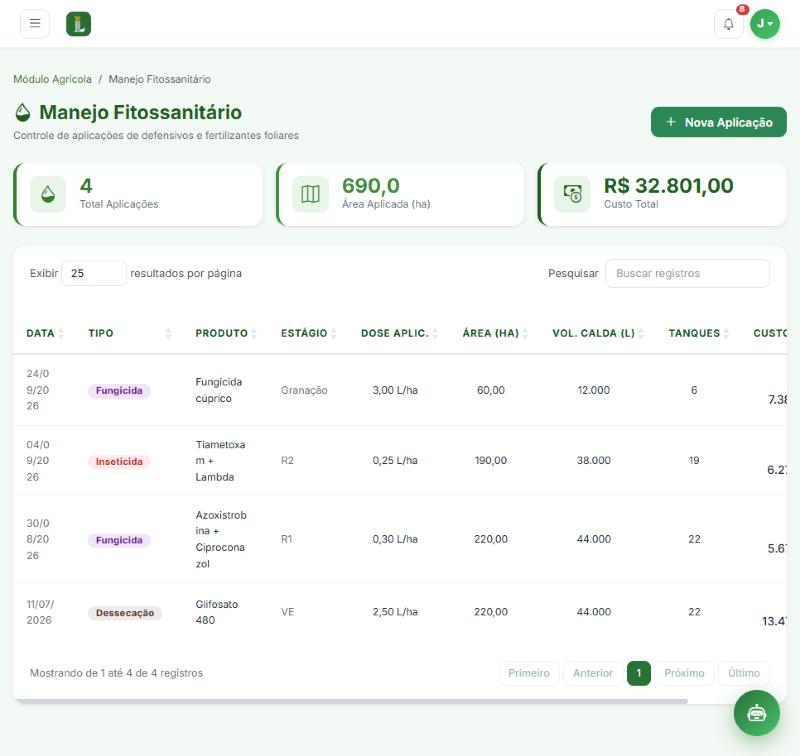Viewport: 800px width, 756px height.
Task: Click the Fungicida badge in R1 row
Action: pyautogui.click(x=119, y=540)
